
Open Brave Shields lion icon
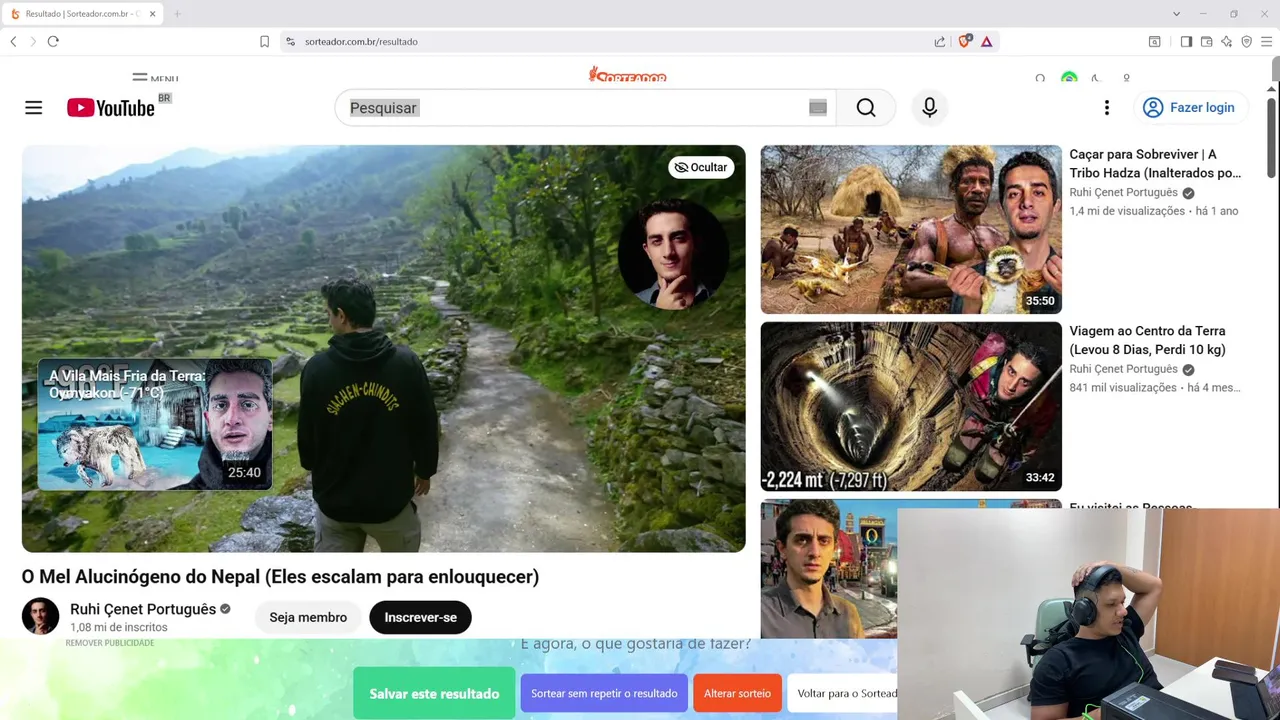965,41
